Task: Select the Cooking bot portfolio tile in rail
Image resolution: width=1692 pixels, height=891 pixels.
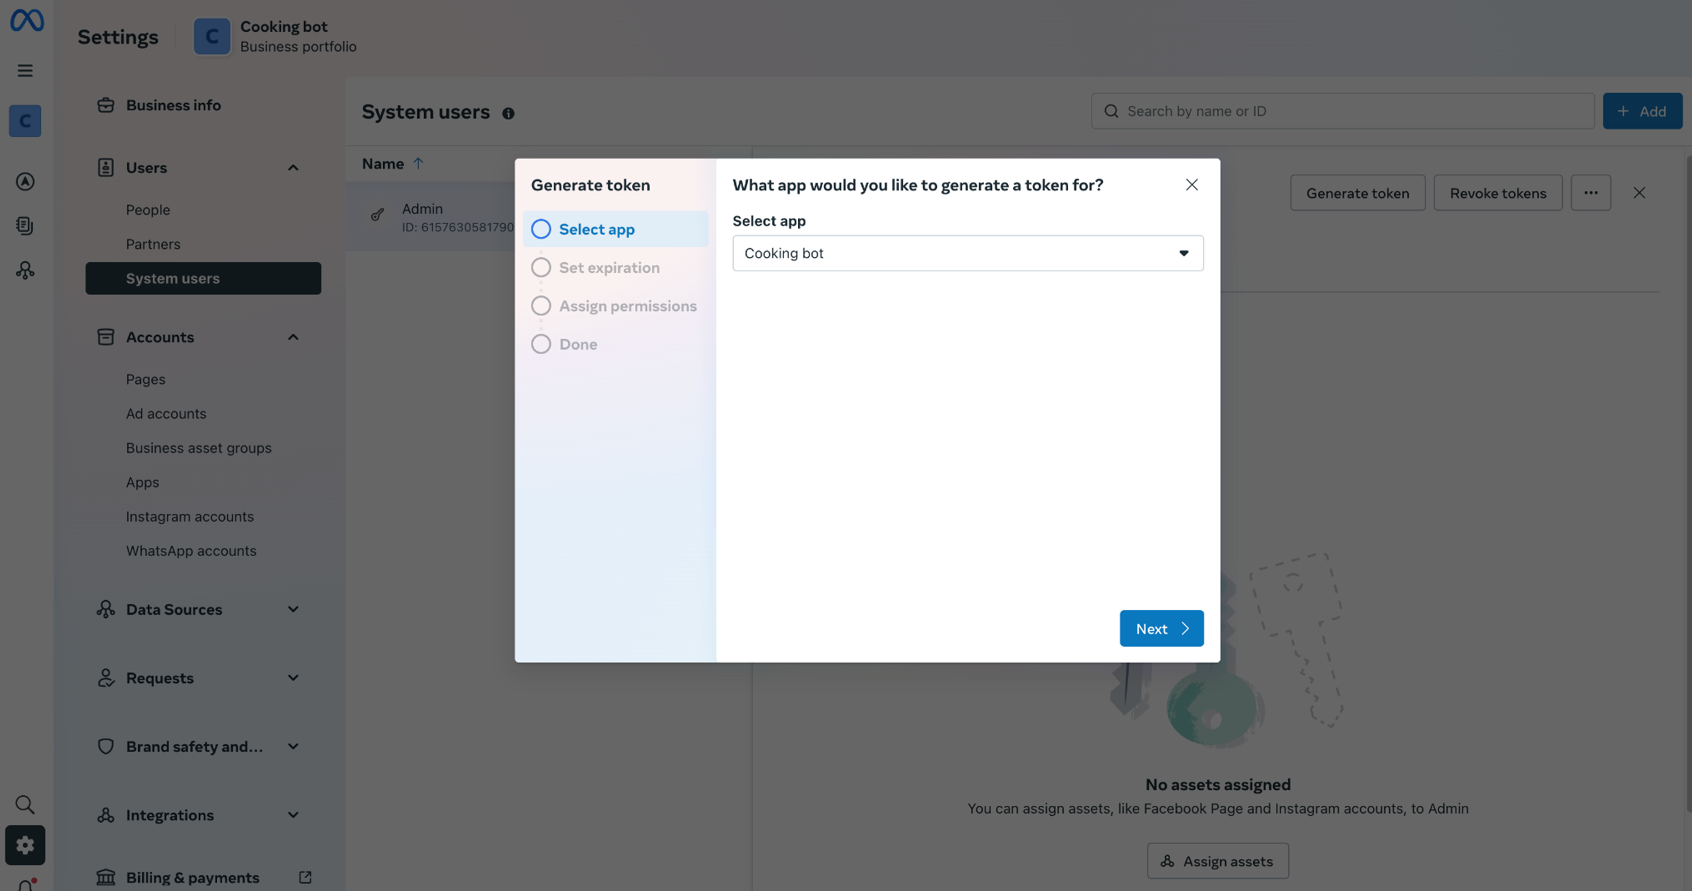Action: click(25, 121)
